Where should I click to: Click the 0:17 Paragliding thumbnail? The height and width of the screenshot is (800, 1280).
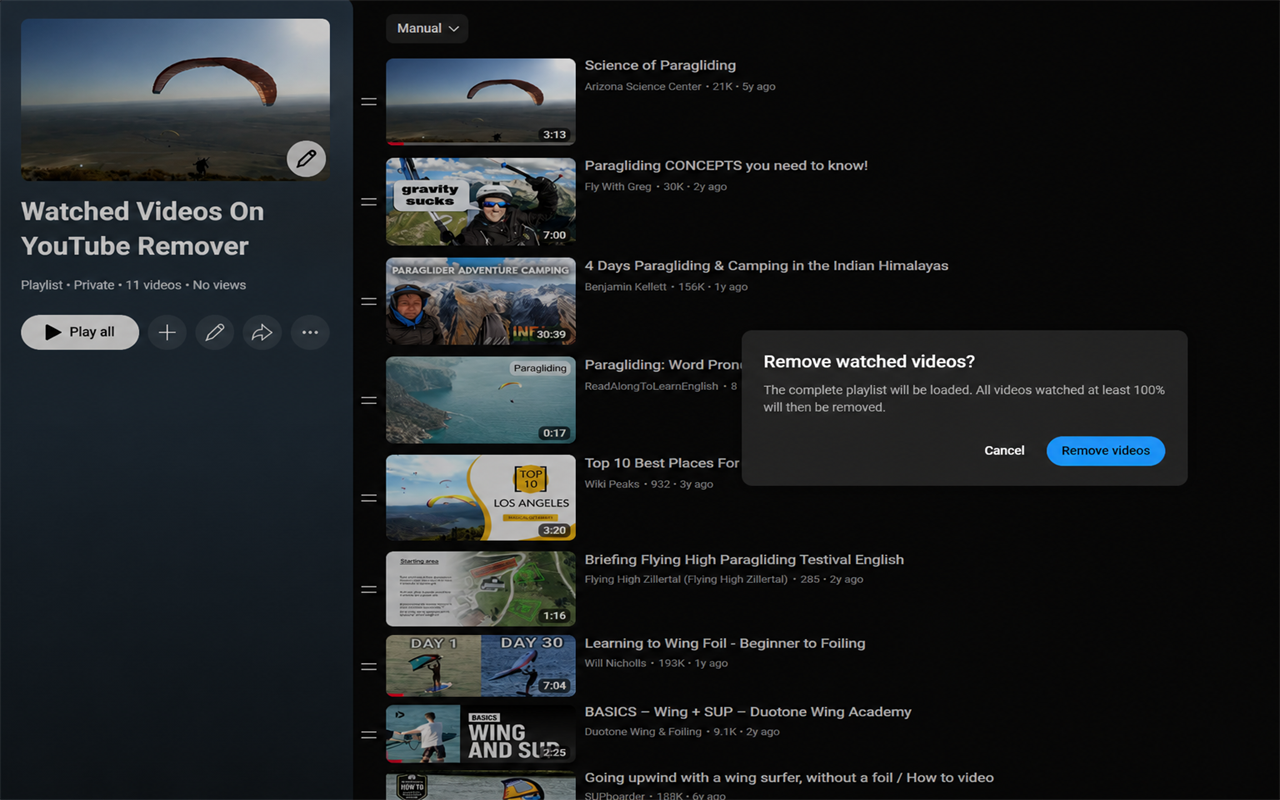481,400
